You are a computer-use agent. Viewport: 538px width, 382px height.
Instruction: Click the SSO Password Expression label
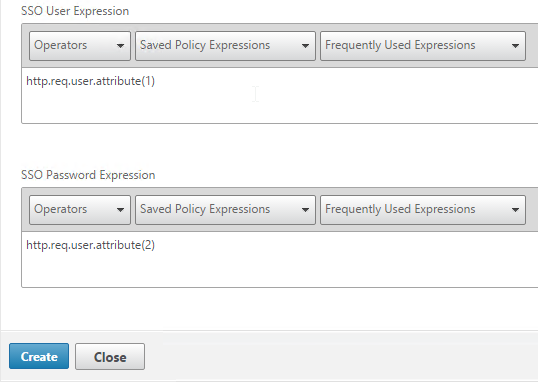click(x=88, y=175)
